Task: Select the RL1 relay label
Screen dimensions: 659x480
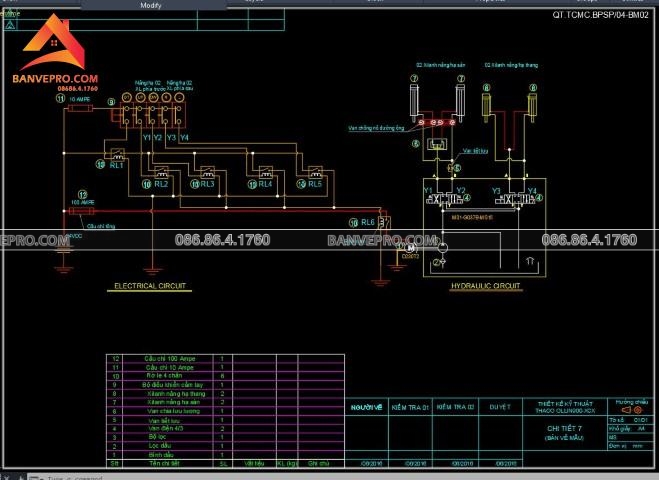Action: pos(117,165)
